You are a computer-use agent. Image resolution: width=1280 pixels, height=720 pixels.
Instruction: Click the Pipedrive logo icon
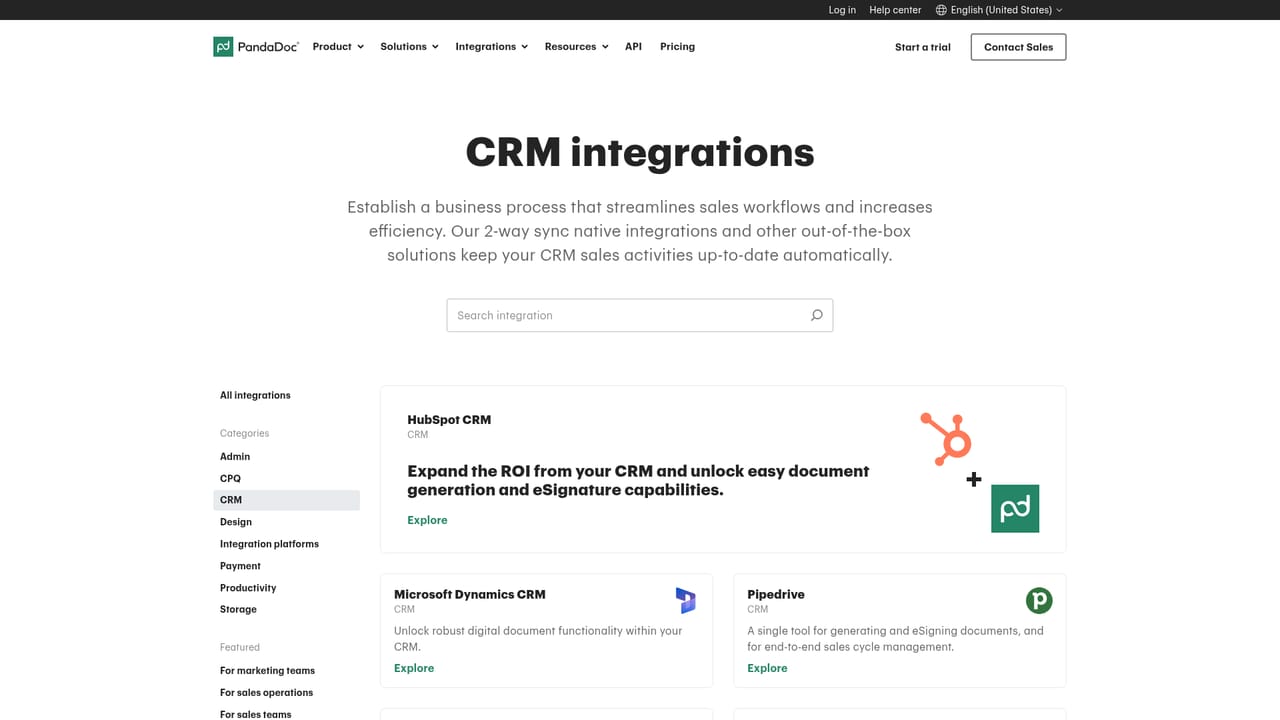tap(1039, 600)
